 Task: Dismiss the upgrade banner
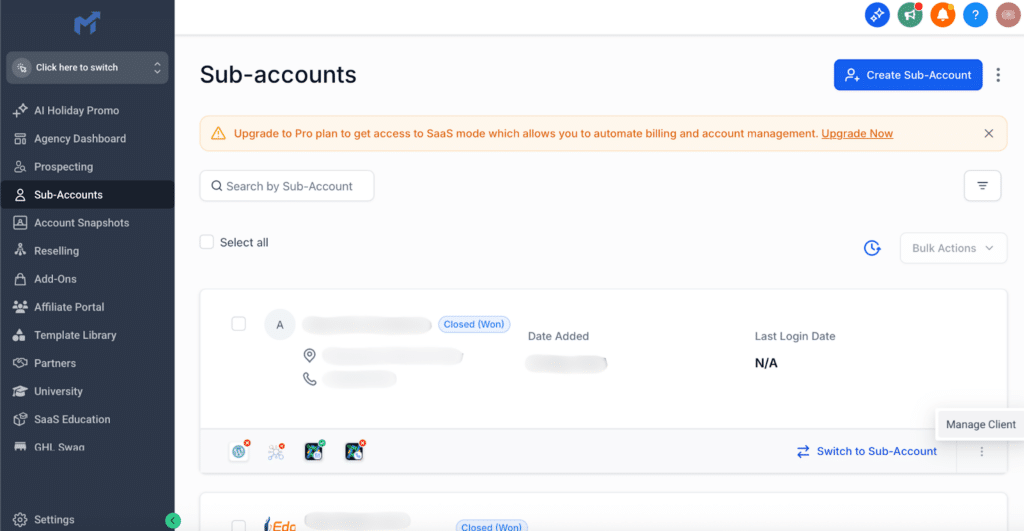pyautogui.click(x=988, y=133)
